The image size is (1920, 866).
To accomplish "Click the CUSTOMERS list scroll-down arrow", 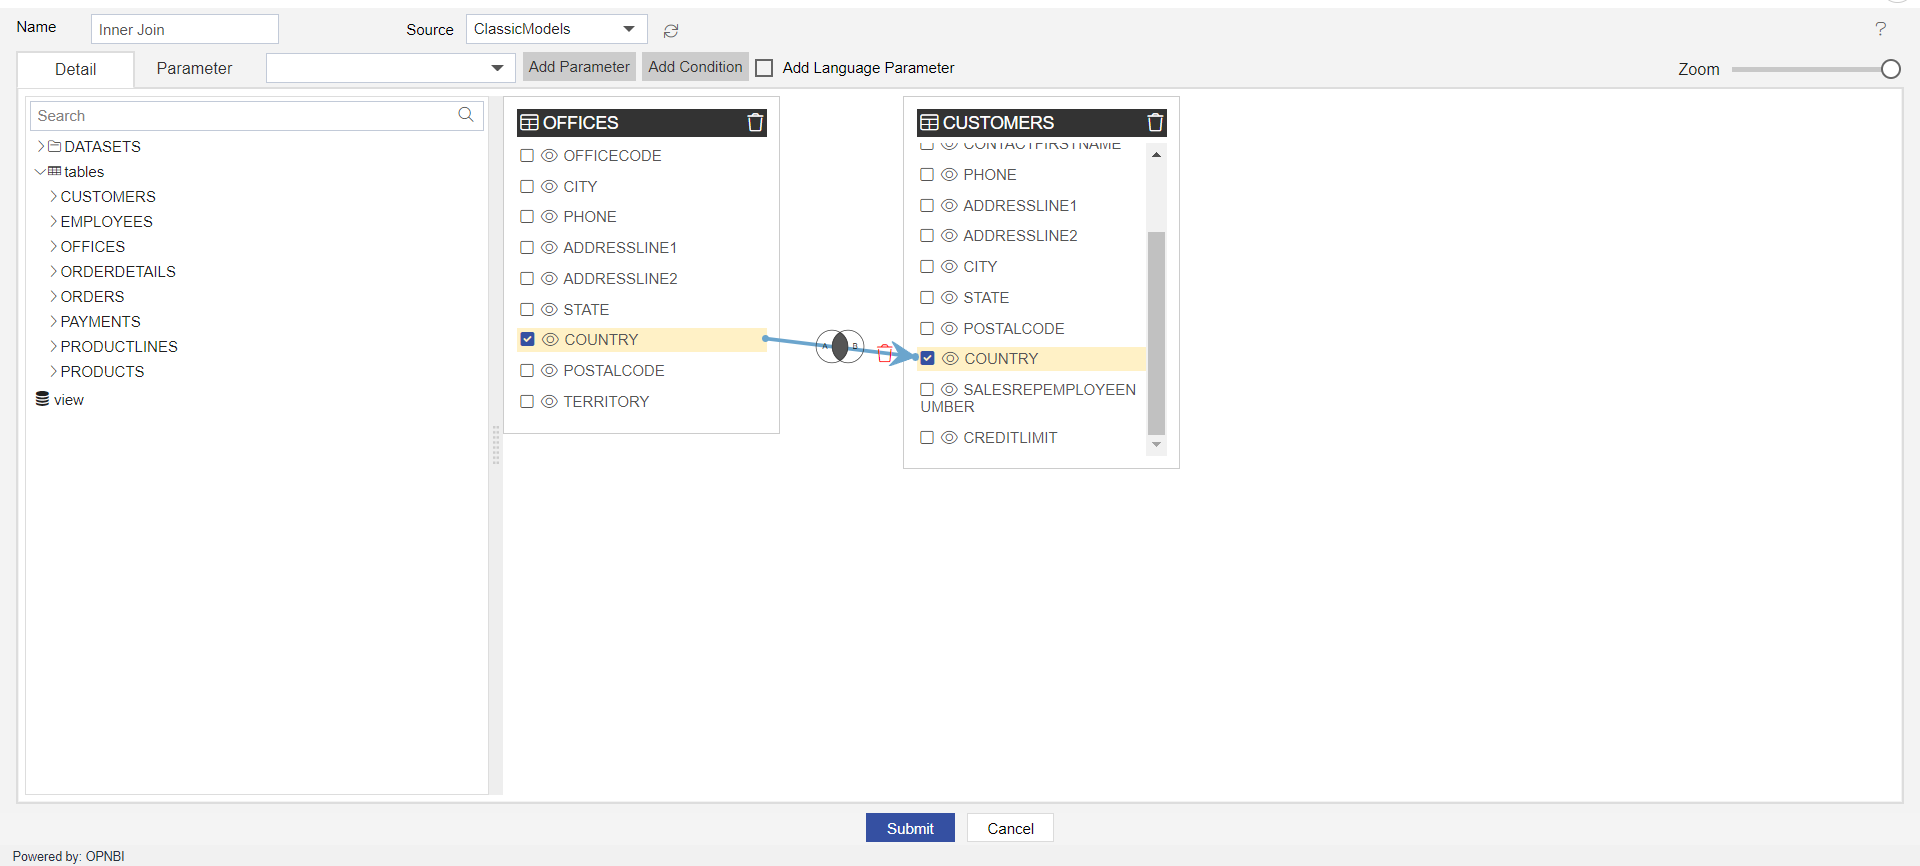I will (1156, 444).
